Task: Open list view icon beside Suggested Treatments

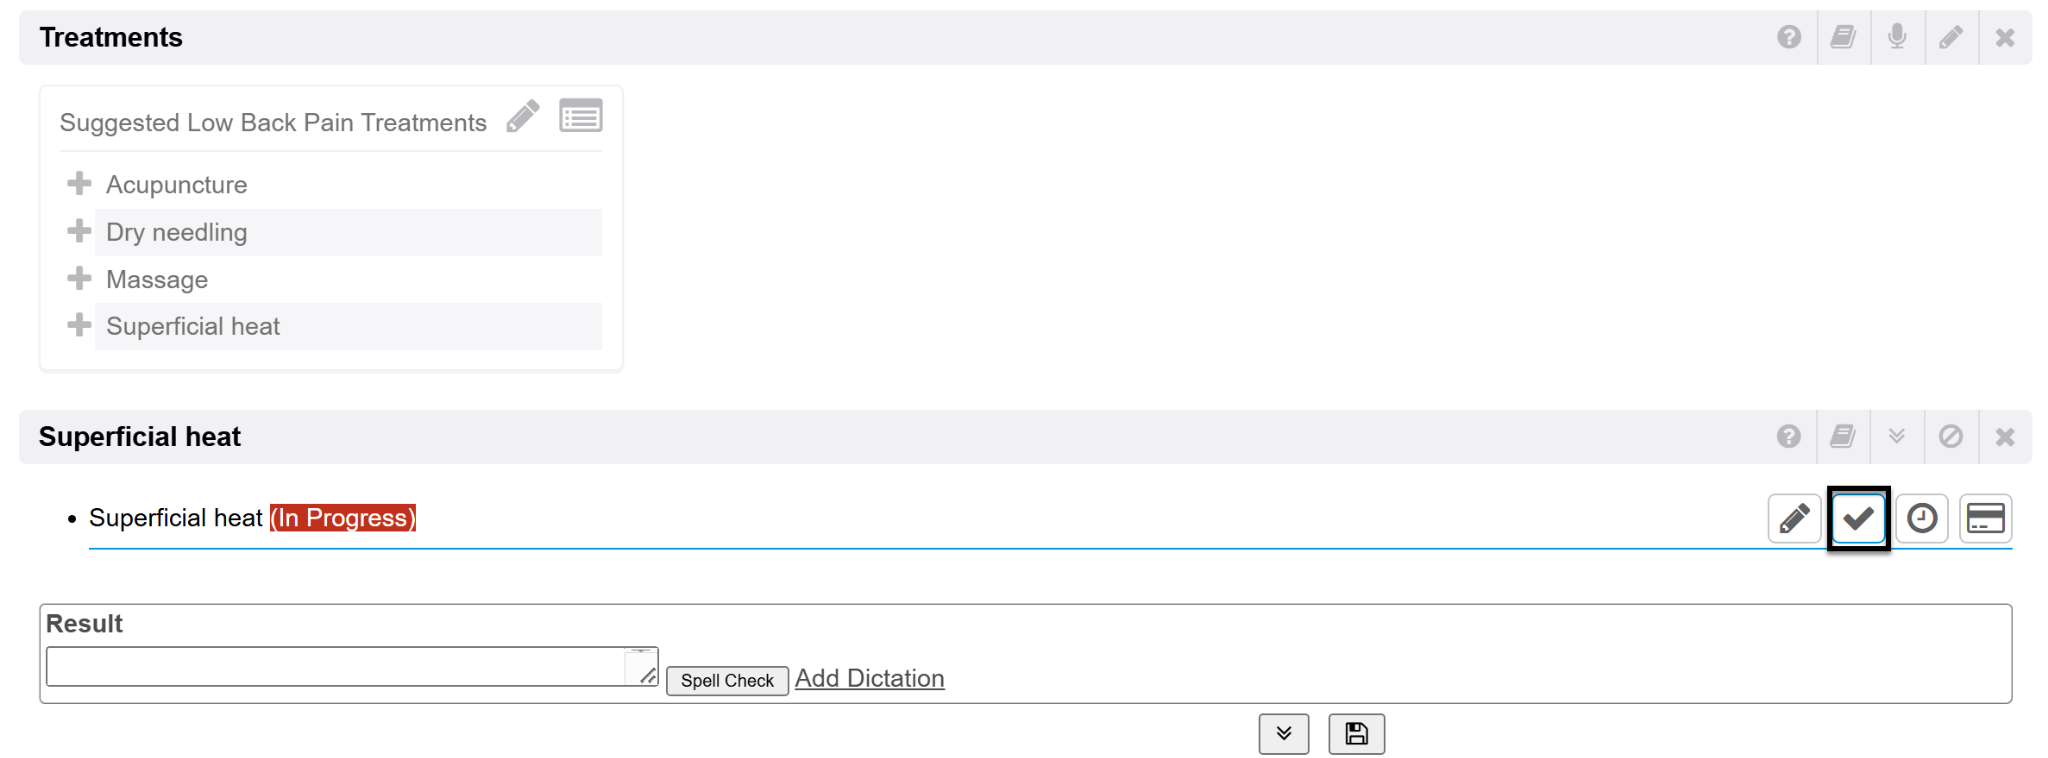Action: [x=581, y=117]
